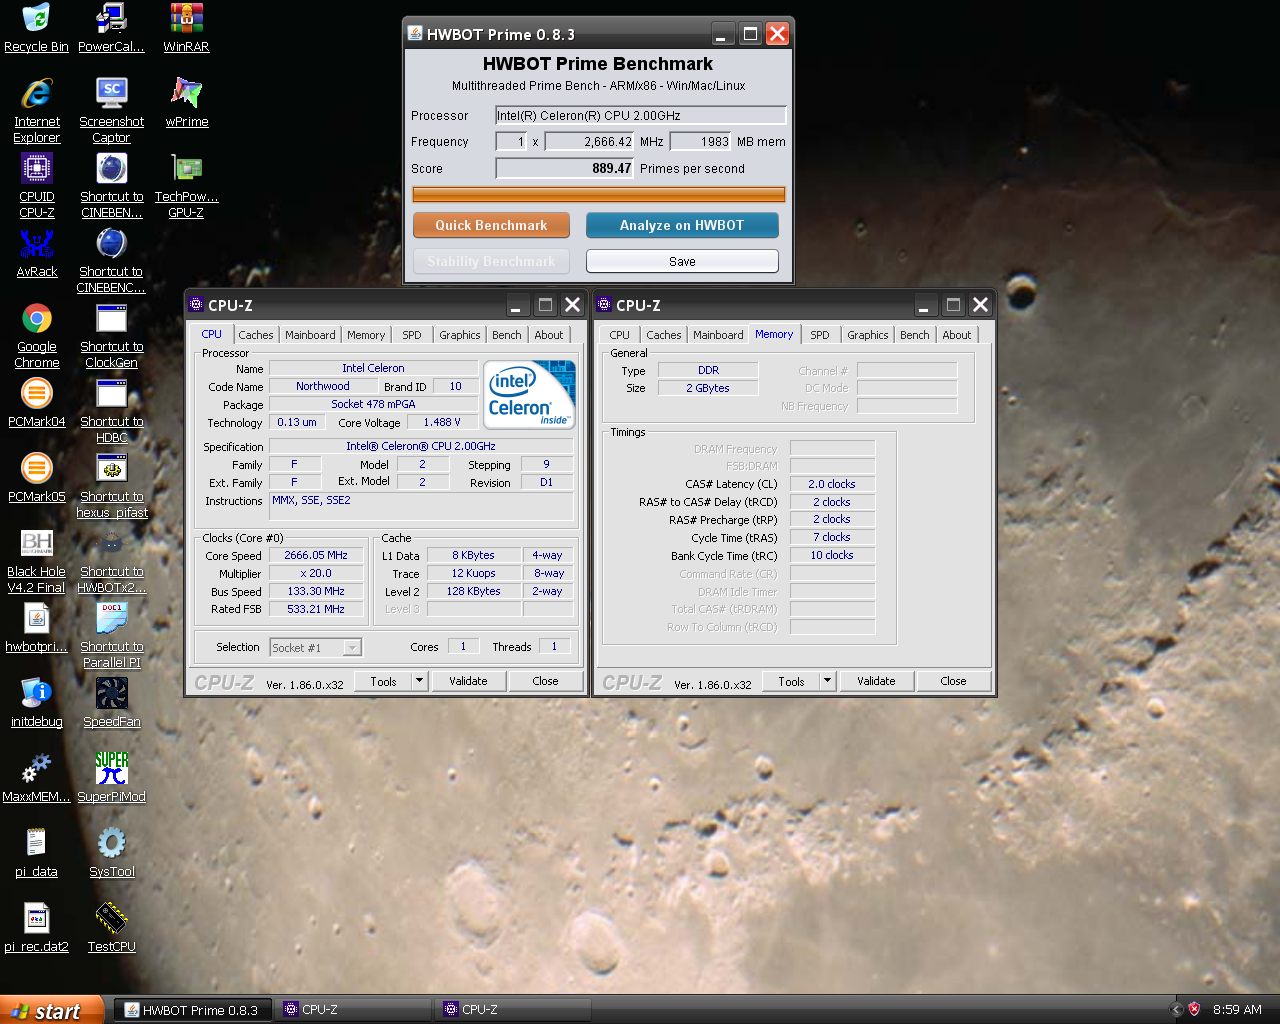Click Close button in right CPU-Z window

953,681
